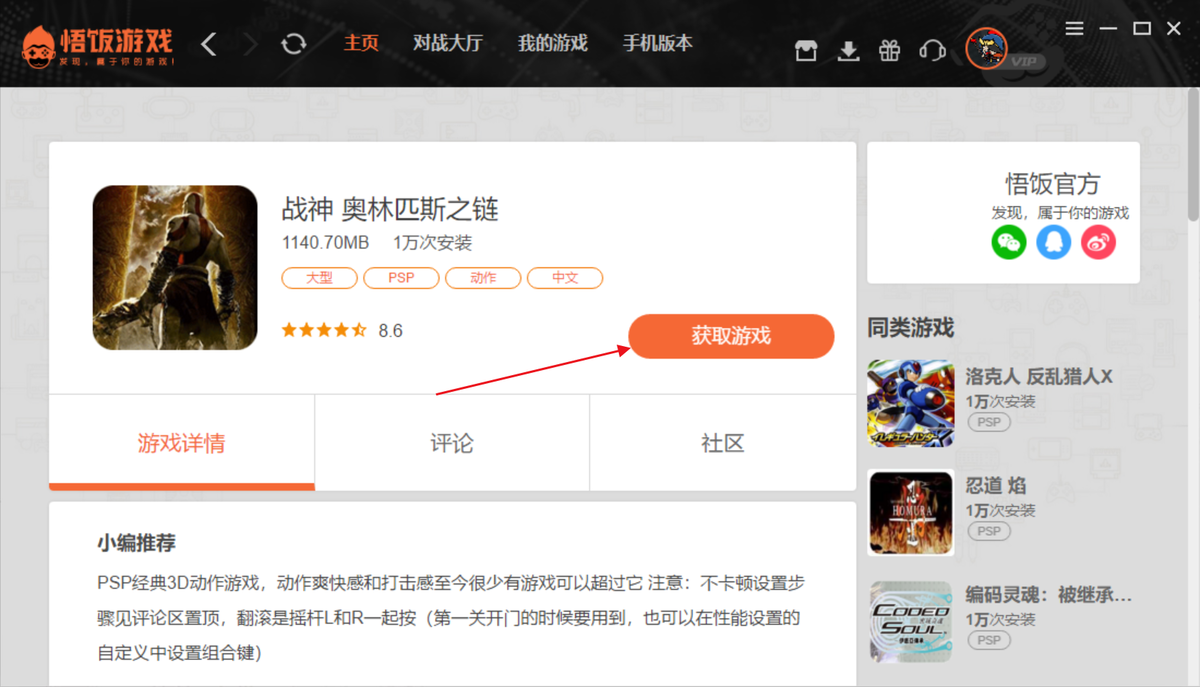Click the 悟饭游戏 logo

98,45
